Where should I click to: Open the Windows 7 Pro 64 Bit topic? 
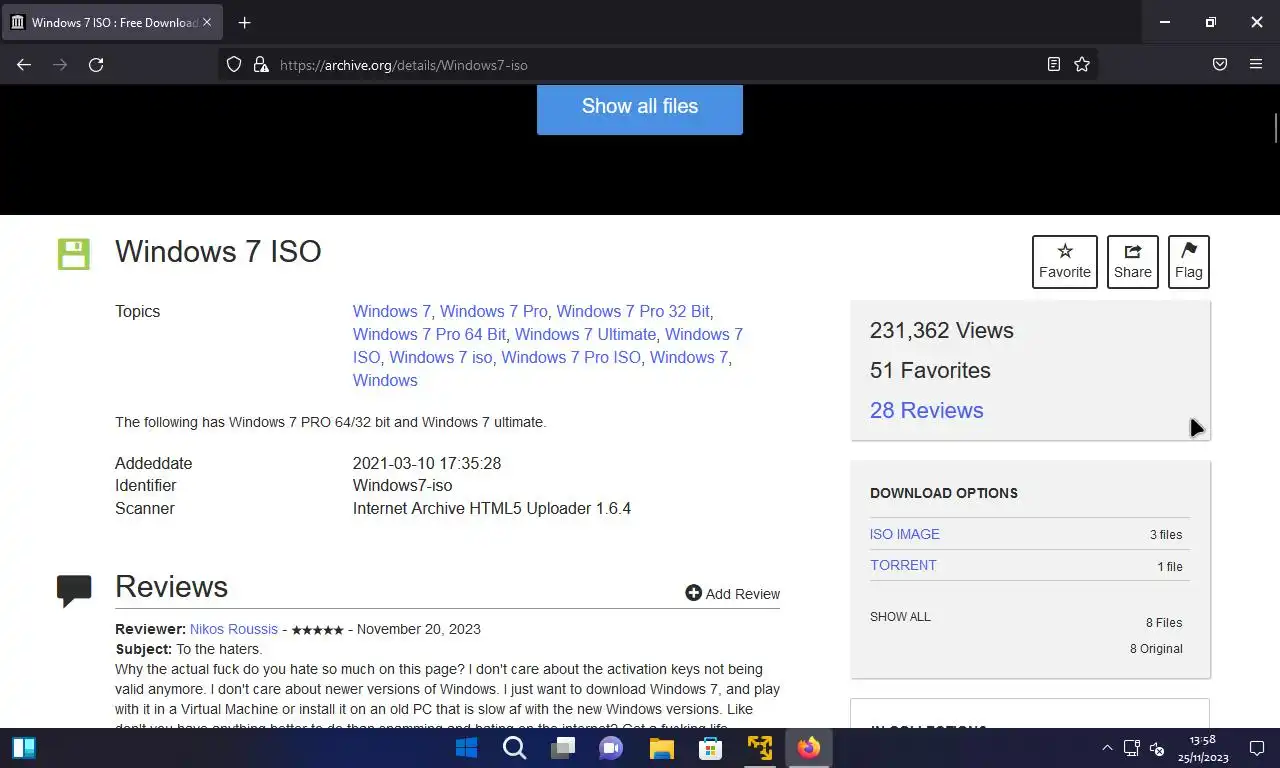tap(429, 334)
